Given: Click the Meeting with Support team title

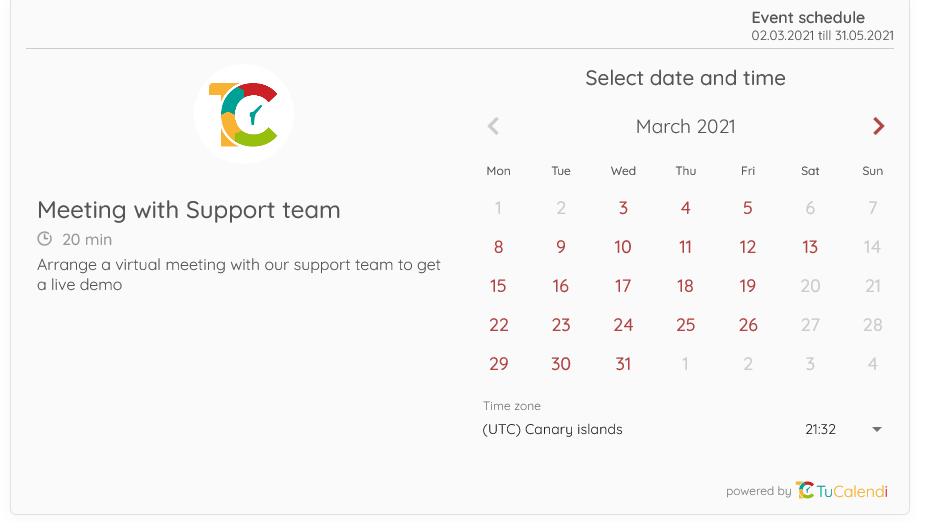Looking at the screenshot, I should coord(189,210).
